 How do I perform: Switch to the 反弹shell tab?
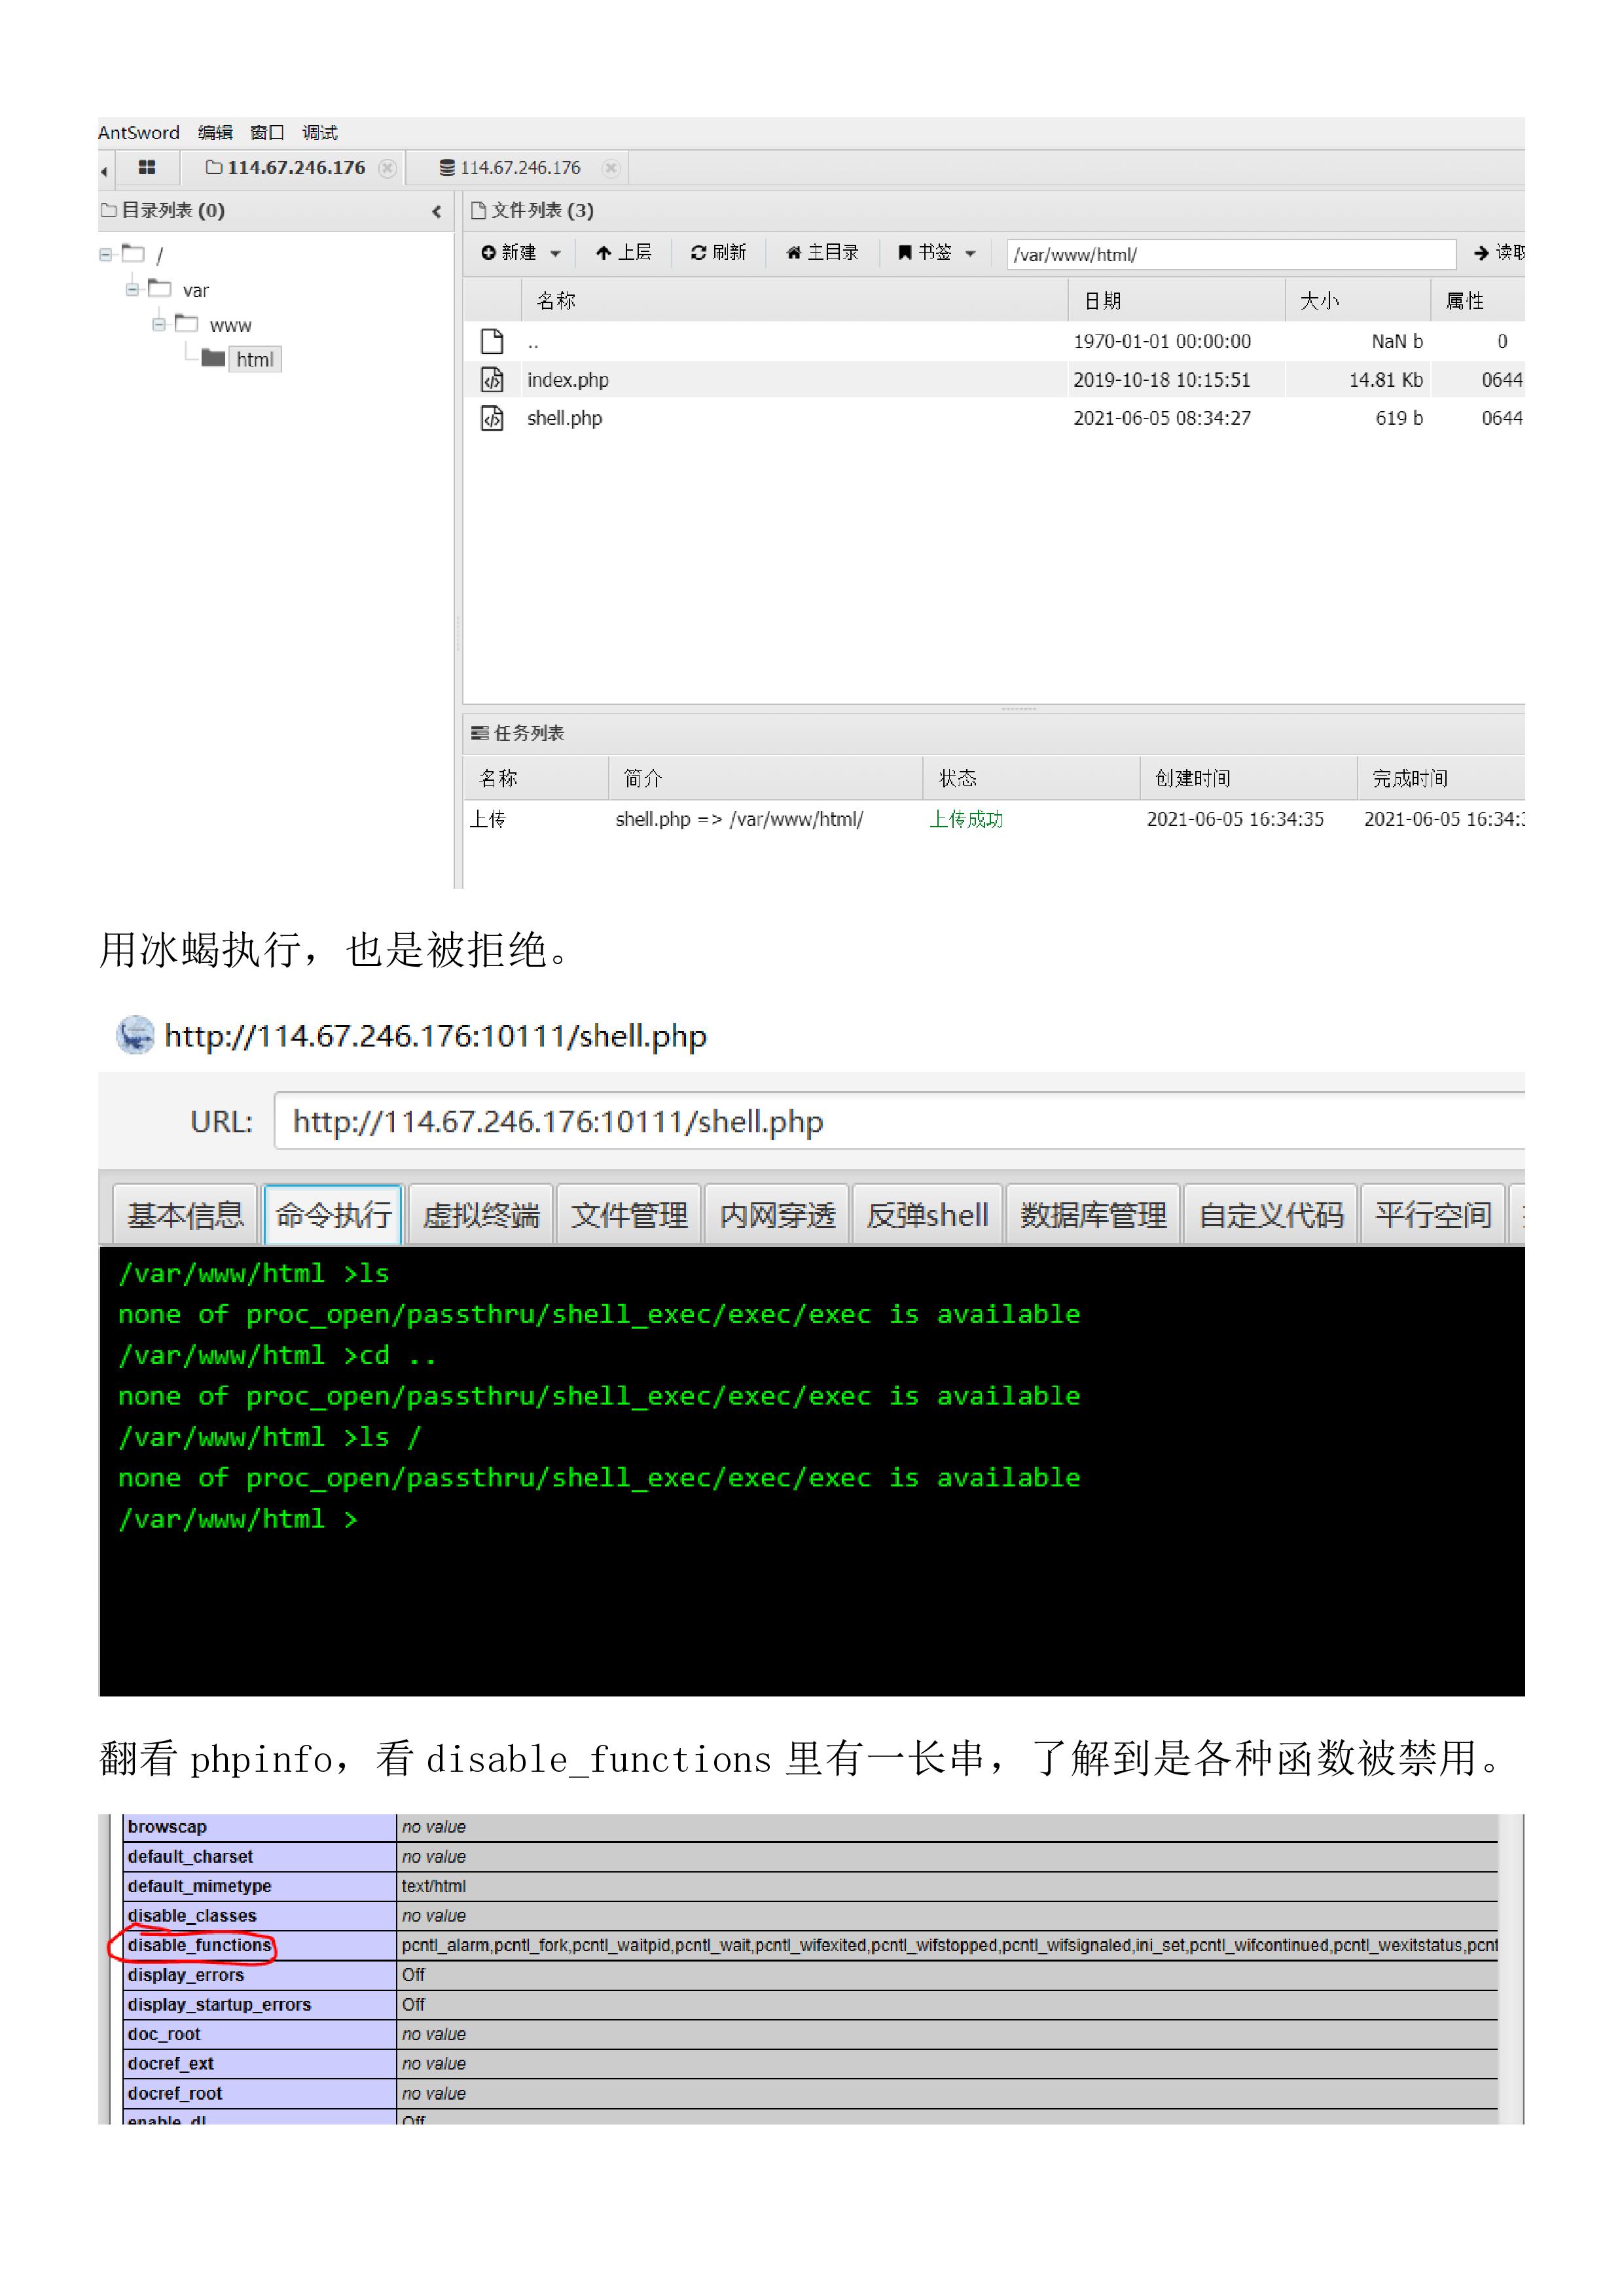[x=927, y=1214]
